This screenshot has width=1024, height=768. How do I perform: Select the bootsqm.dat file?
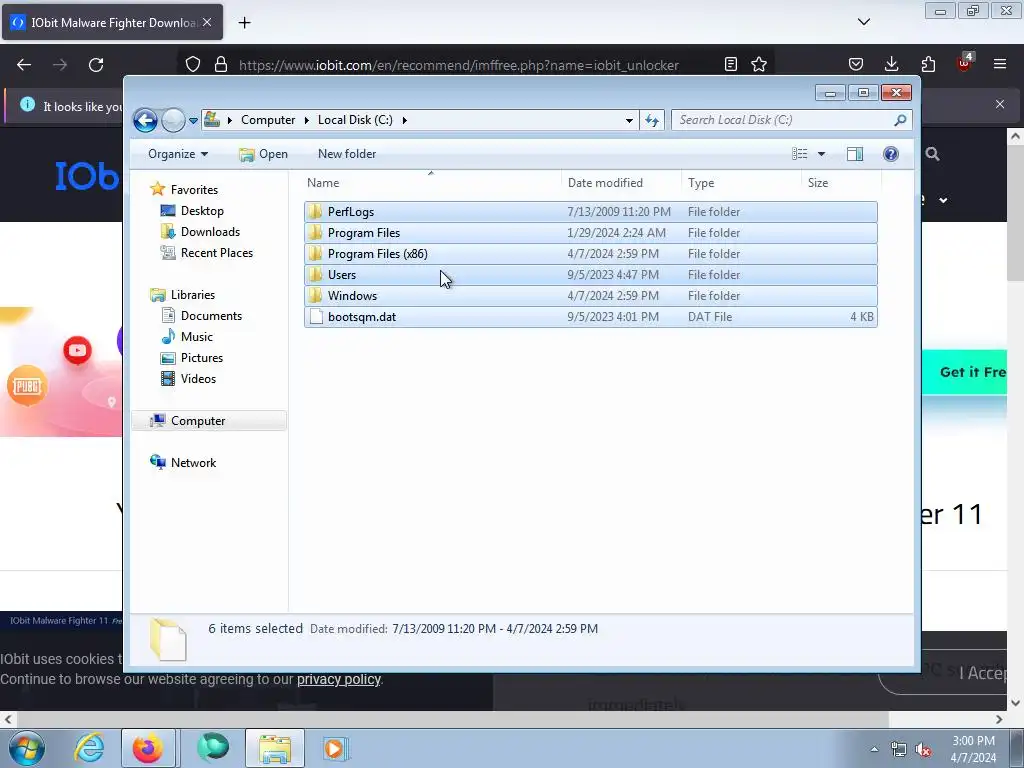point(590,317)
